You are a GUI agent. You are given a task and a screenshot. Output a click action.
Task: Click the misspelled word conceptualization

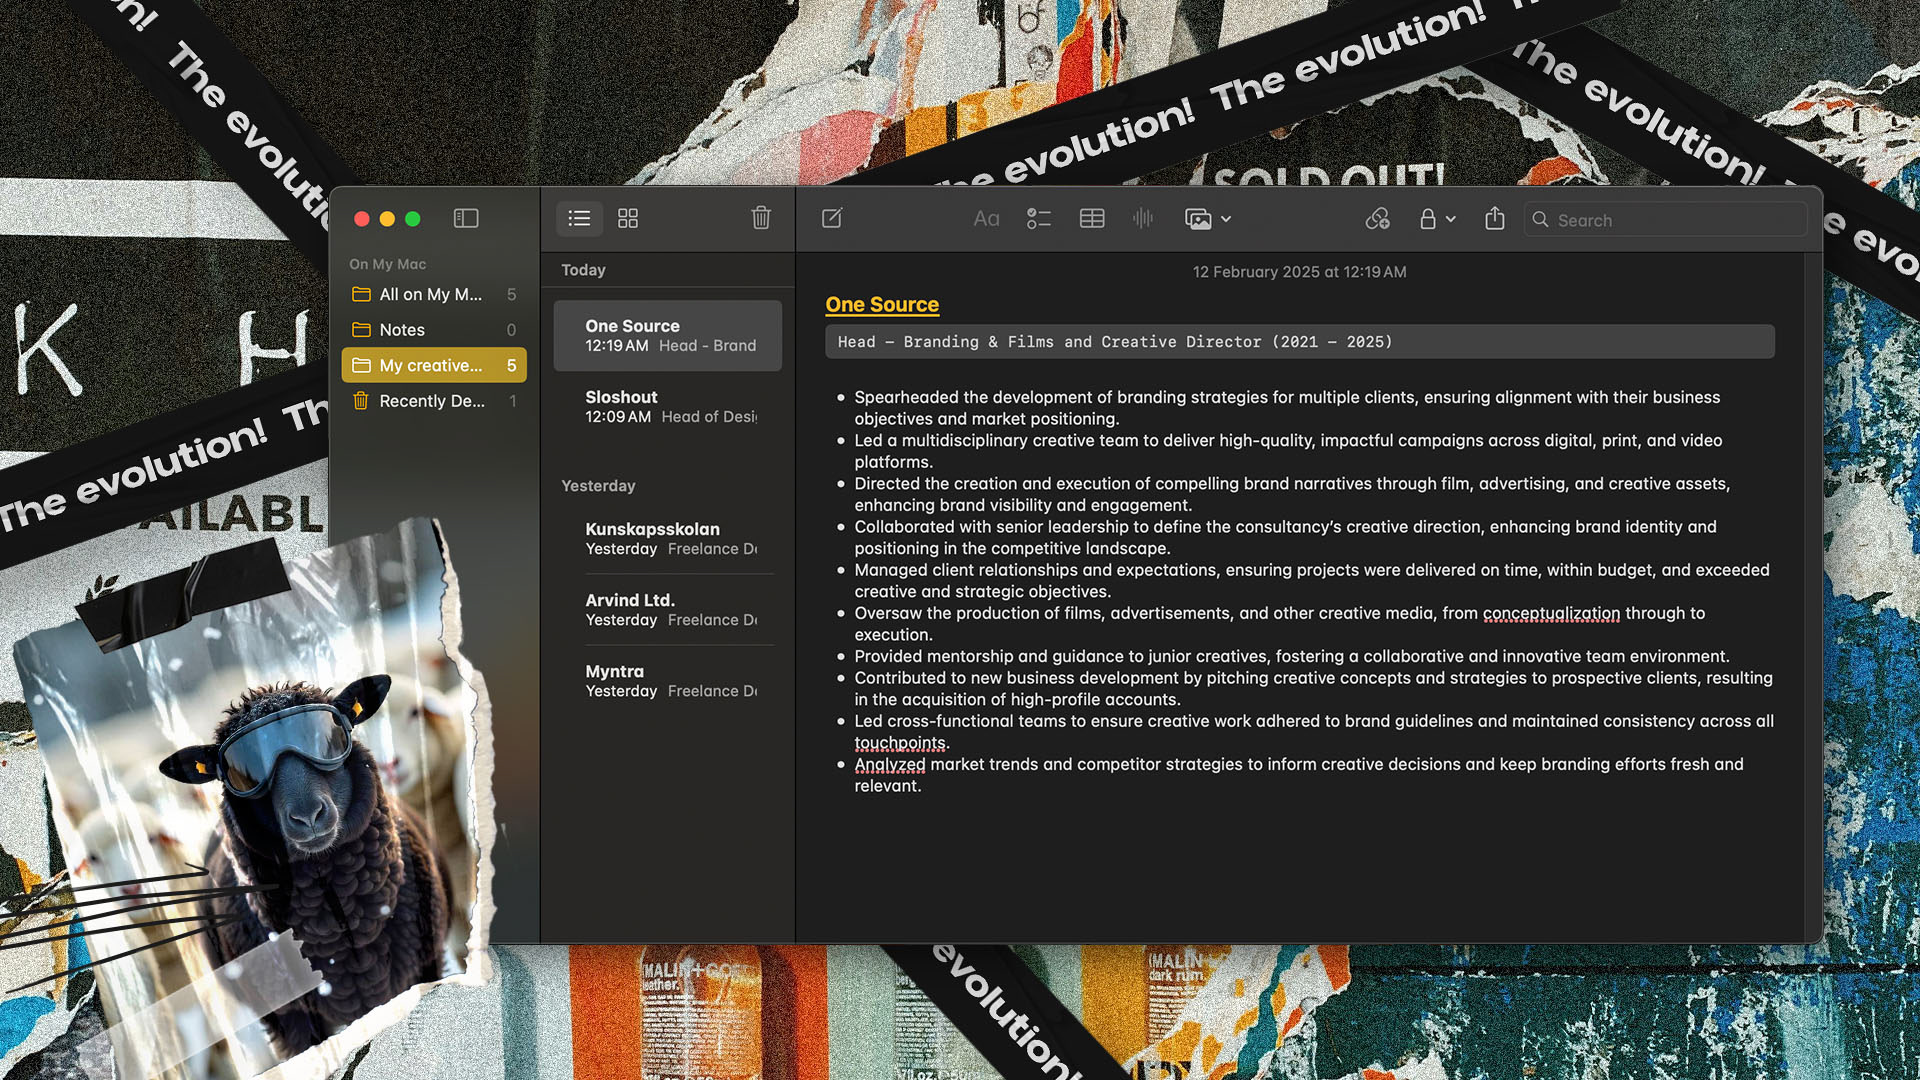tap(1551, 613)
